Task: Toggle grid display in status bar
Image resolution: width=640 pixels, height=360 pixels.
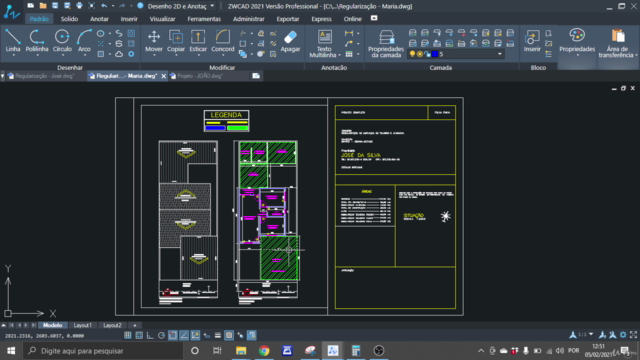Action: 139,336
